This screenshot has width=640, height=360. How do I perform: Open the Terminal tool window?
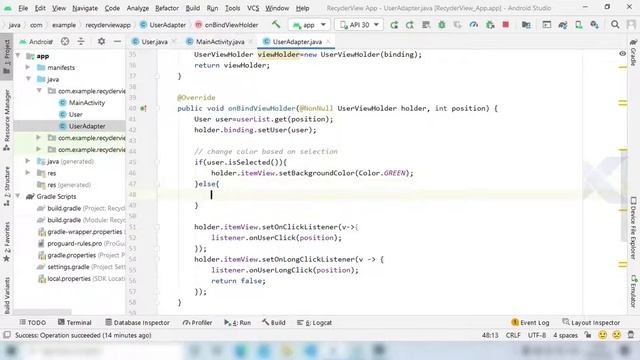tap(75, 322)
